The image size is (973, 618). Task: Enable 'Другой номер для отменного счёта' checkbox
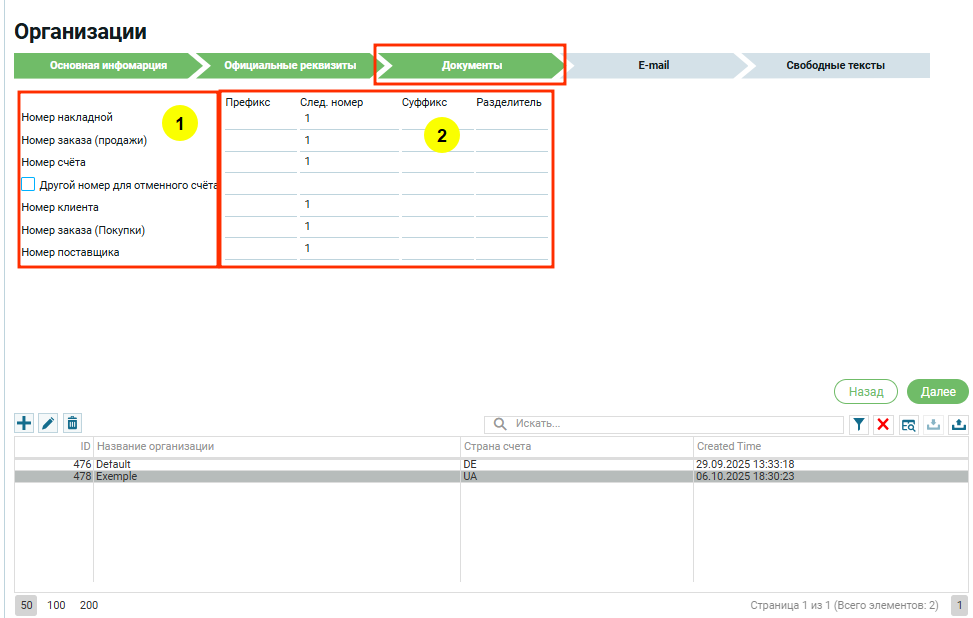[28, 184]
